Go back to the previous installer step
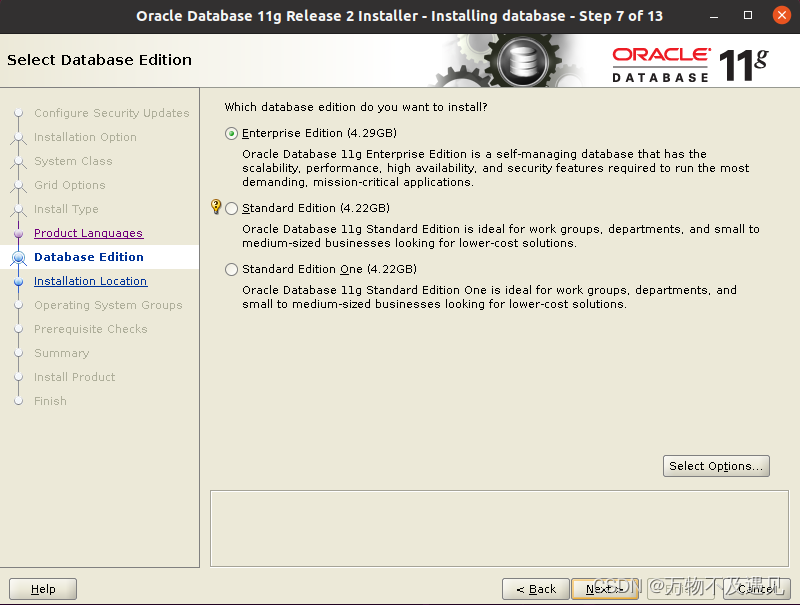The height and width of the screenshot is (605, 800). [536, 589]
